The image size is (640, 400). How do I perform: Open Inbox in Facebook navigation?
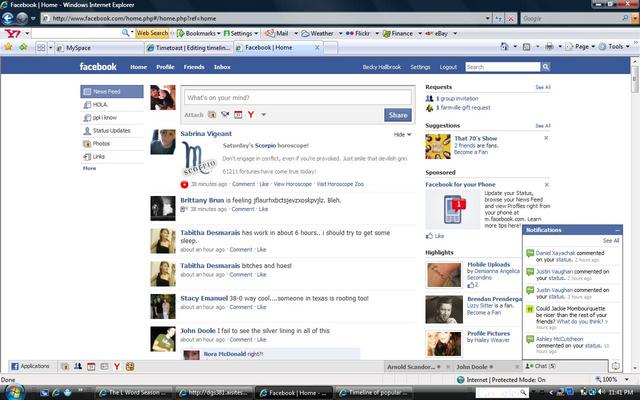[x=222, y=67]
